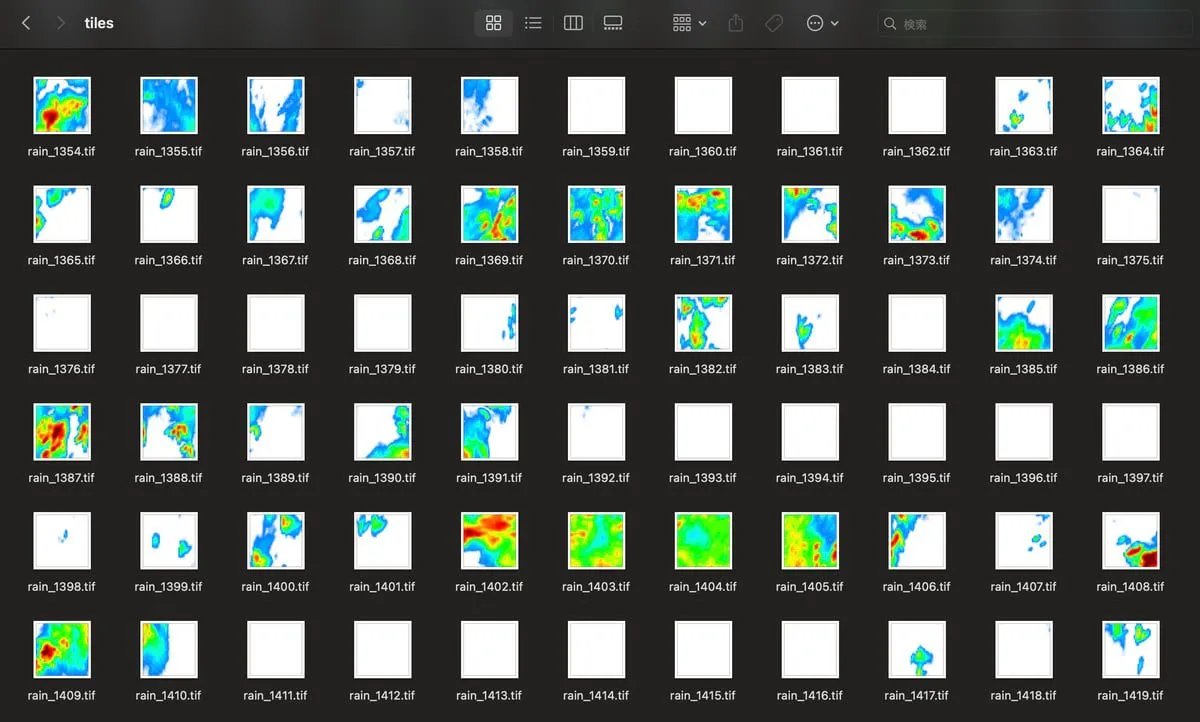Viewport: 1200px width, 722px height.
Task: Go back to the previous folder
Action: point(26,23)
